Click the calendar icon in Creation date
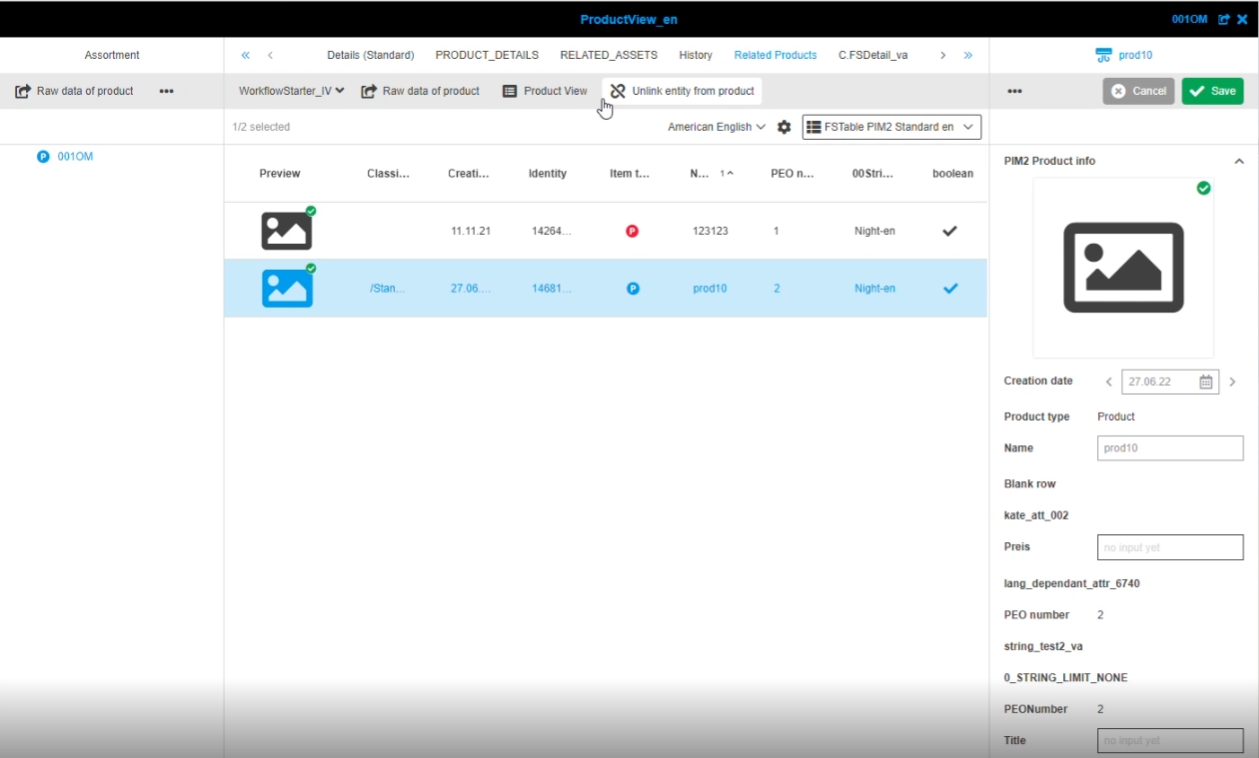Viewport: 1259px width, 758px height. pyautogui.click(x=1206, y=382)
